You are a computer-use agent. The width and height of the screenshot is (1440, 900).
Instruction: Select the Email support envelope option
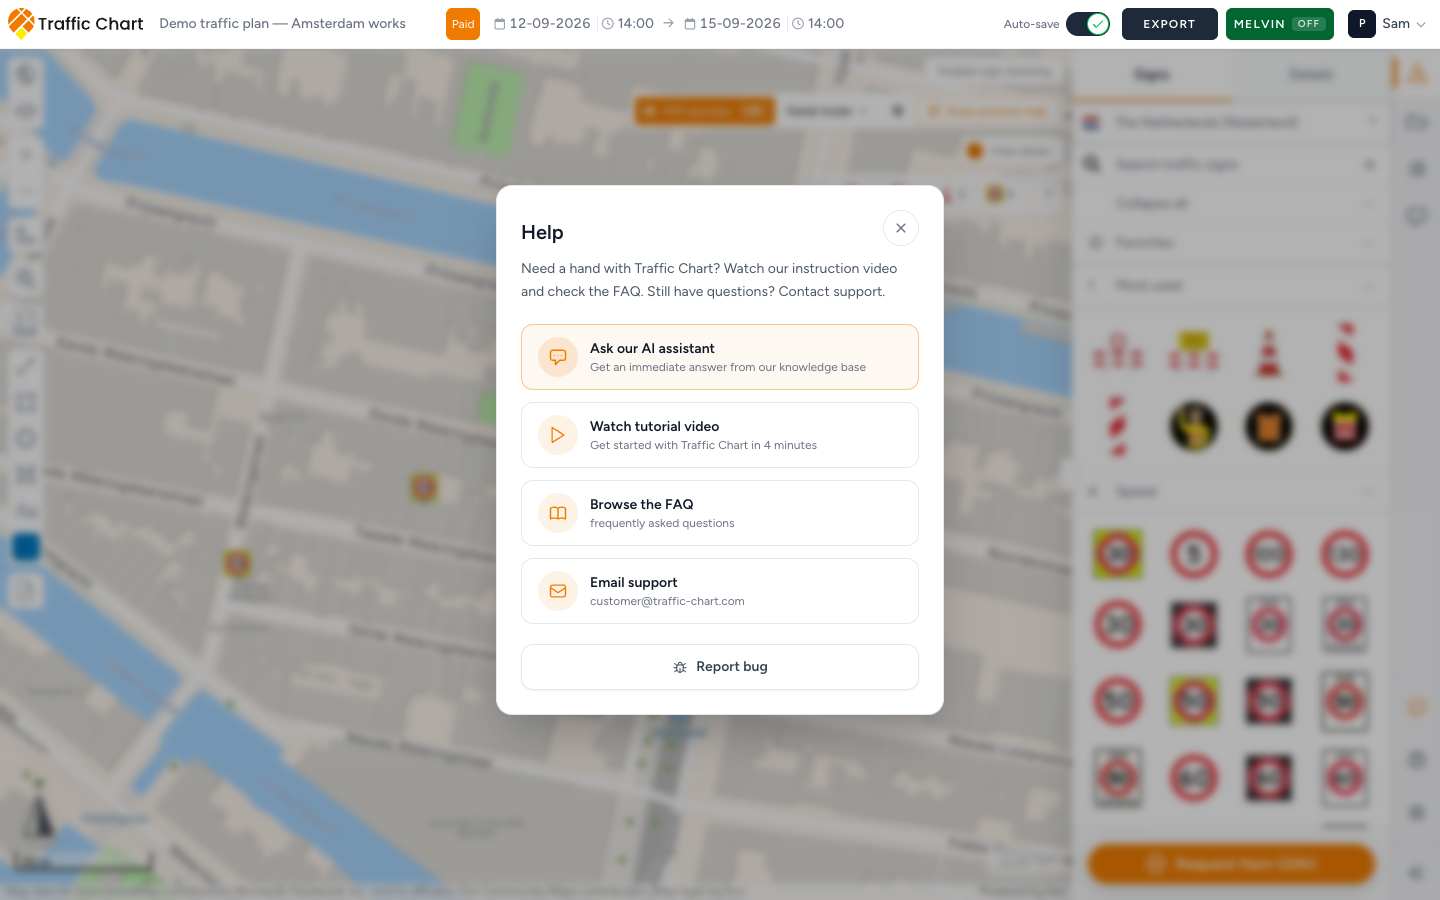click(720, 591)
